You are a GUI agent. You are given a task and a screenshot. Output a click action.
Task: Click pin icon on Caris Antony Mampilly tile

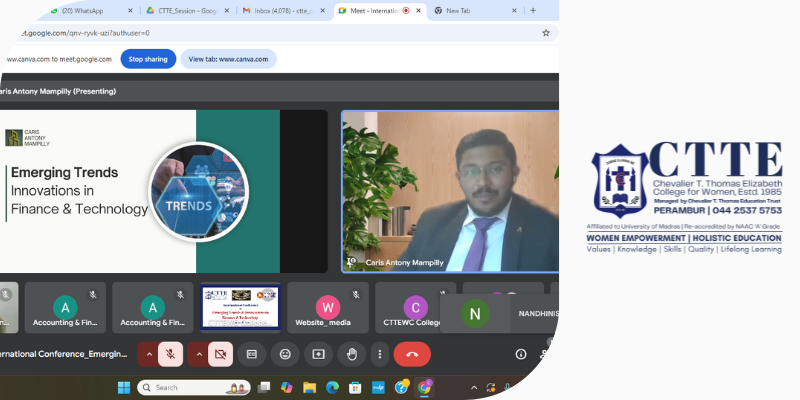click(351, 262)
